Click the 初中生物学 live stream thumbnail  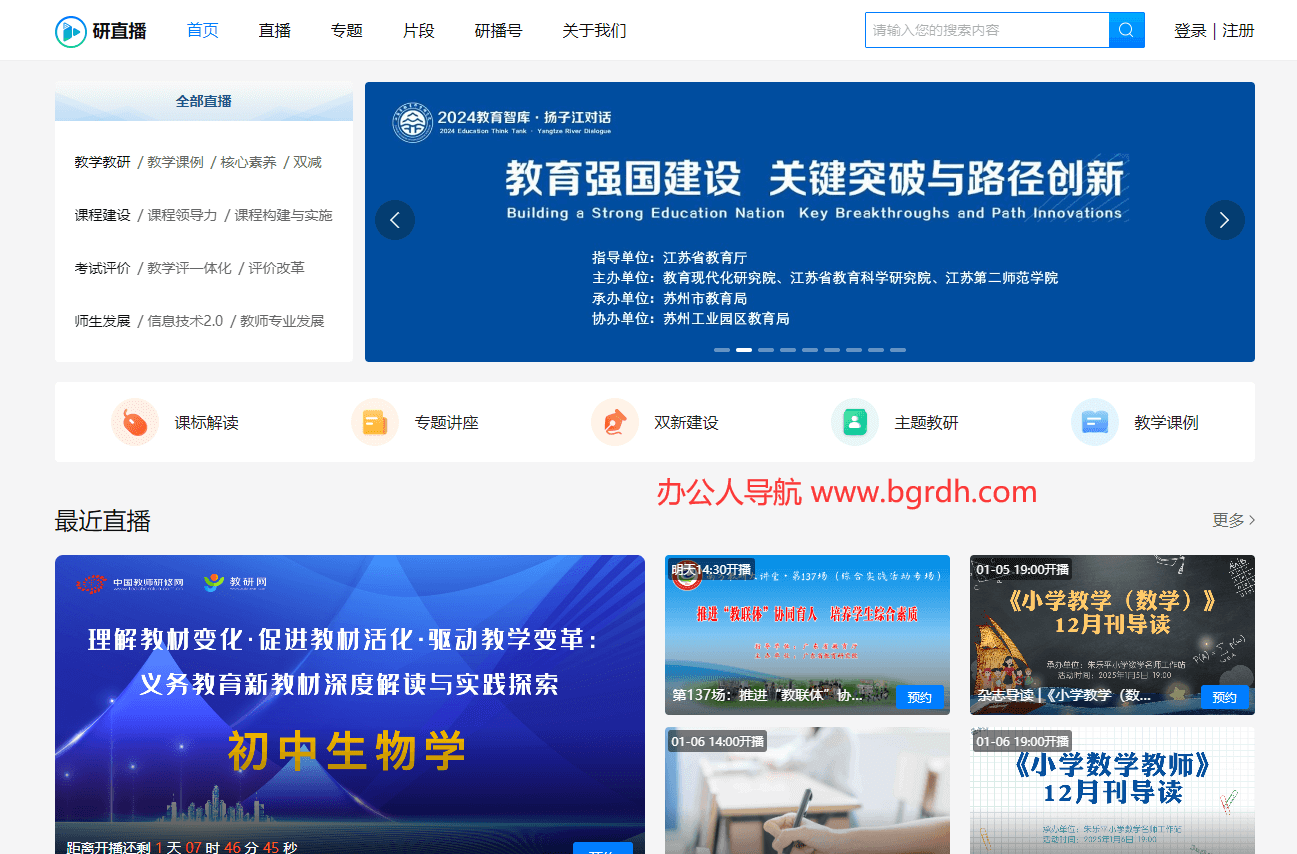pos(350,700)
